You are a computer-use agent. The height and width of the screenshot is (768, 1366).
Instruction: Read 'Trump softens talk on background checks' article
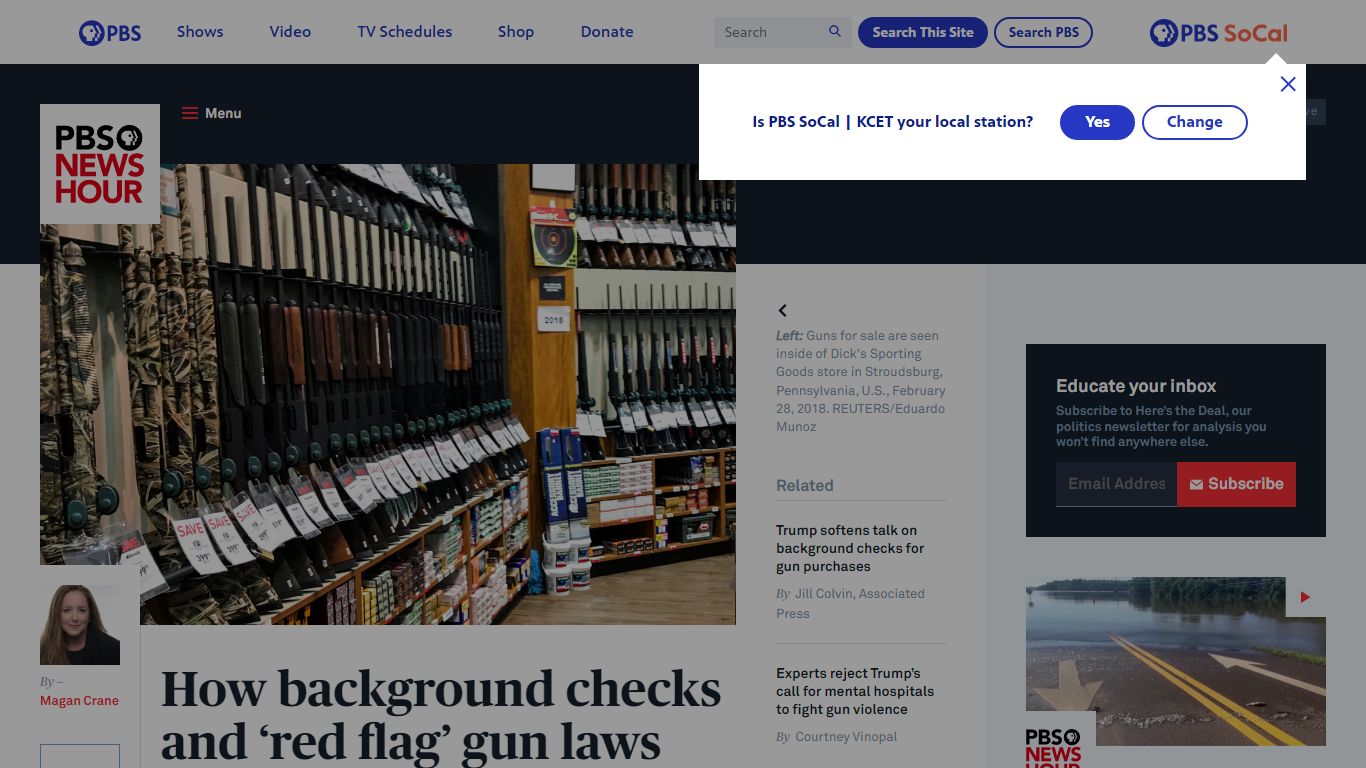tap(850, 548)
